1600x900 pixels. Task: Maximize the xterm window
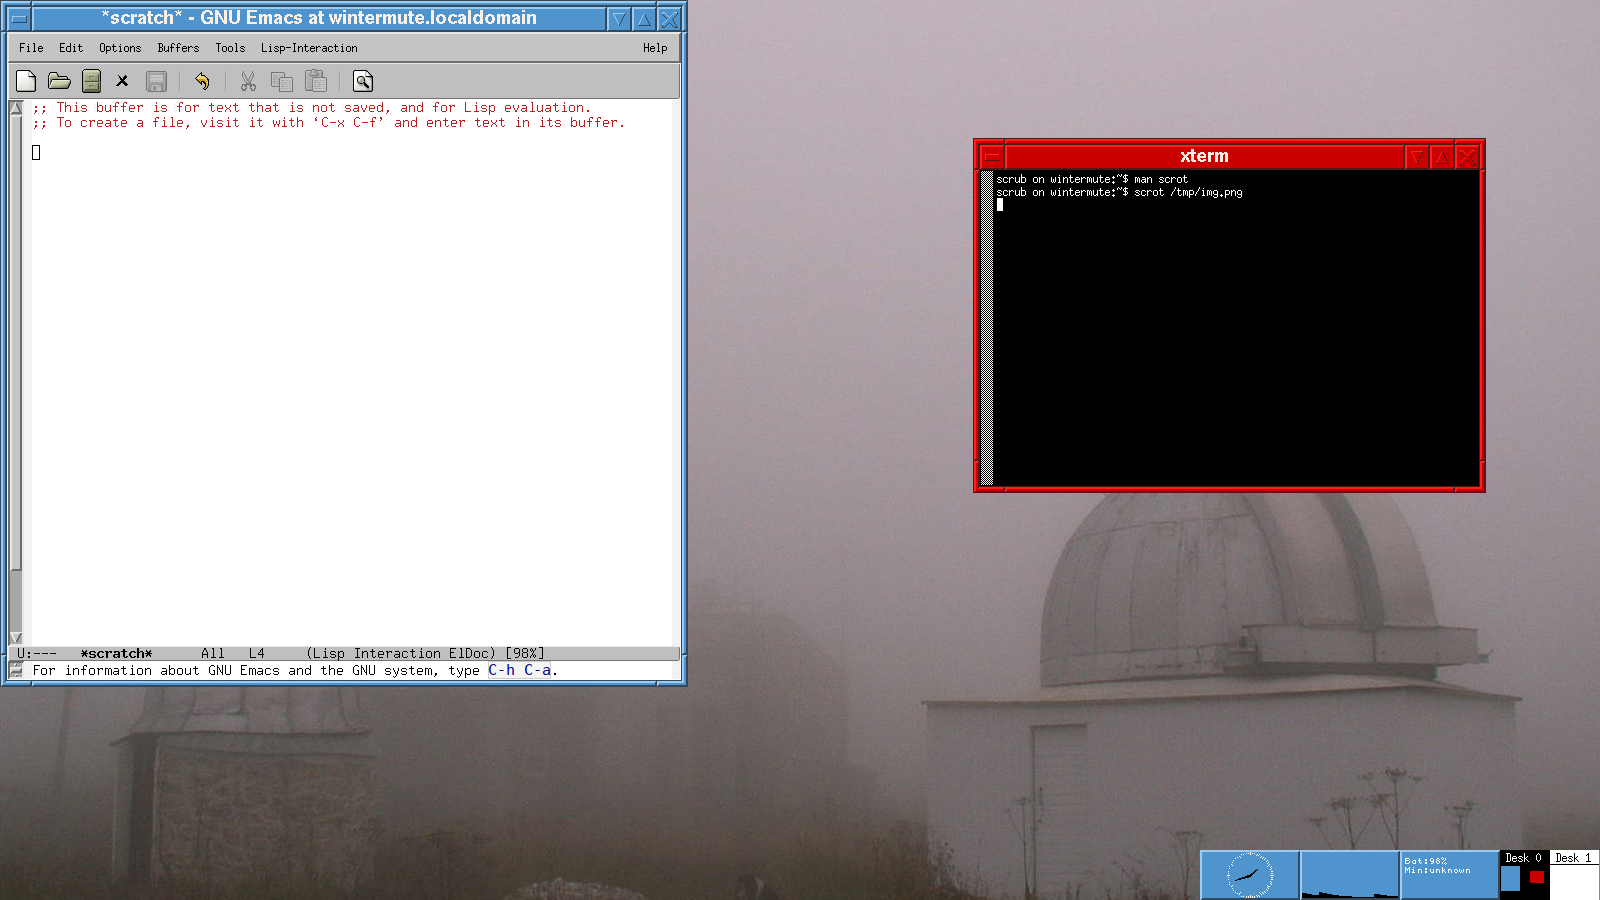point(1441,156)
